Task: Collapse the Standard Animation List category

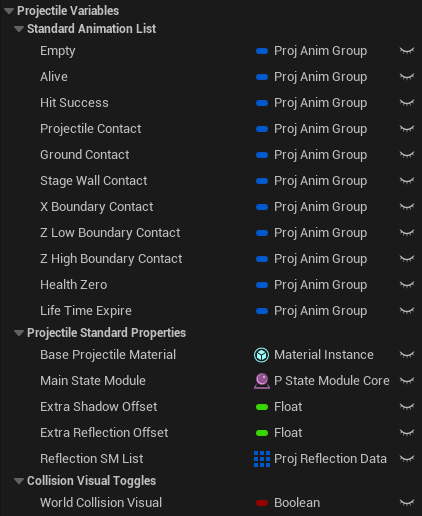Action: 19,29
